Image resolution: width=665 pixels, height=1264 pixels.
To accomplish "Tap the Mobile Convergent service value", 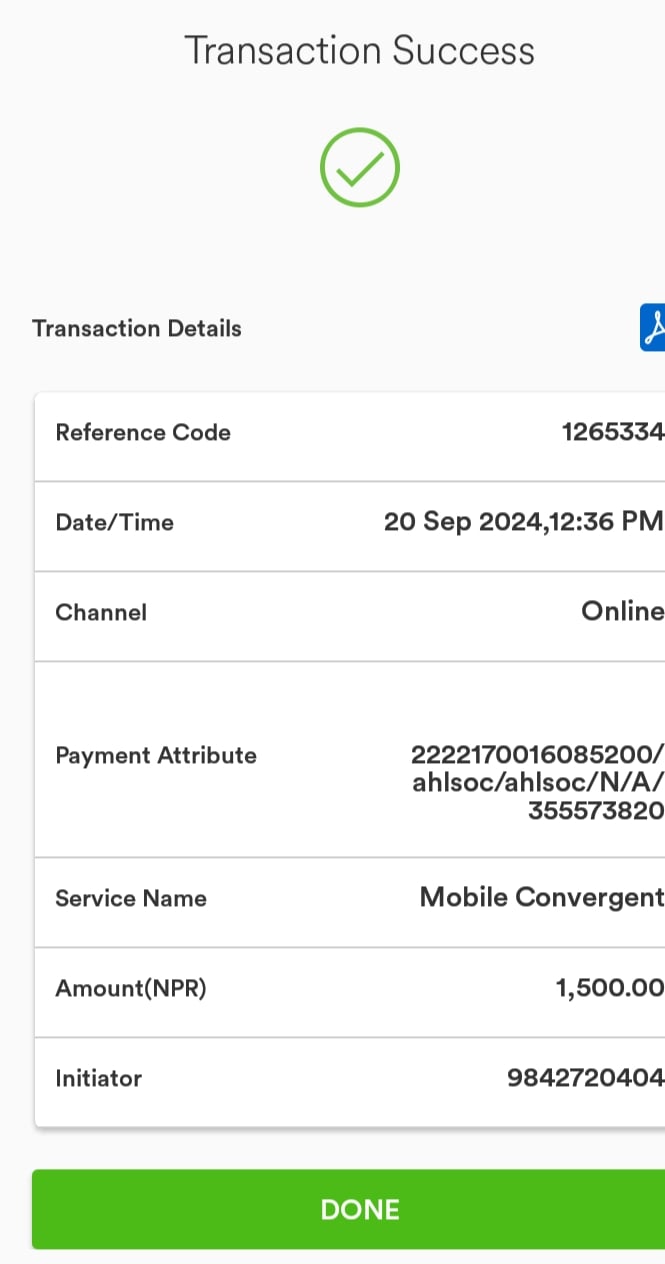I will coord(542,897).
